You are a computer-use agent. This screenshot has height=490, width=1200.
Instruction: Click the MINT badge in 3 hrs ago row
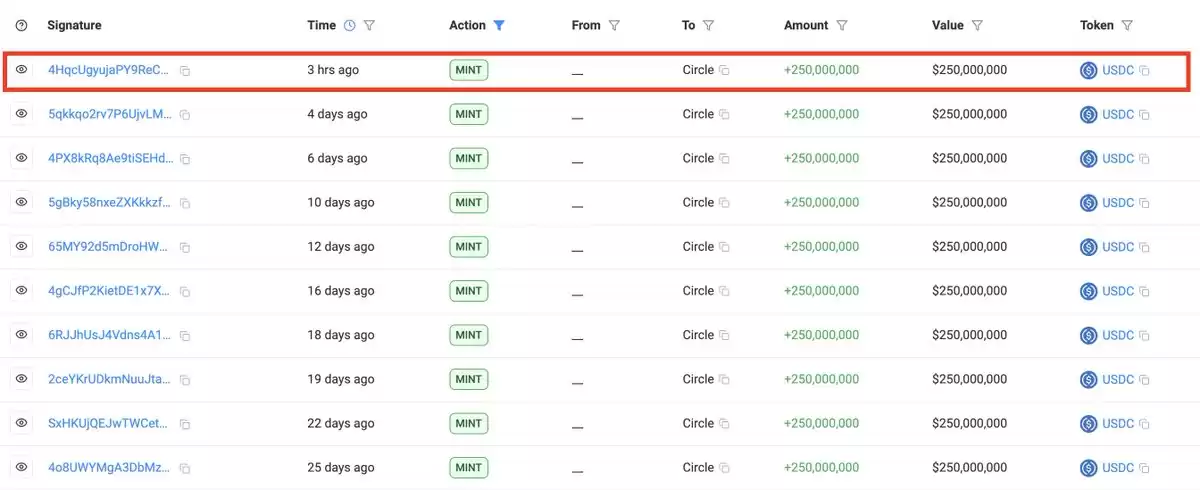click(469, 70)
